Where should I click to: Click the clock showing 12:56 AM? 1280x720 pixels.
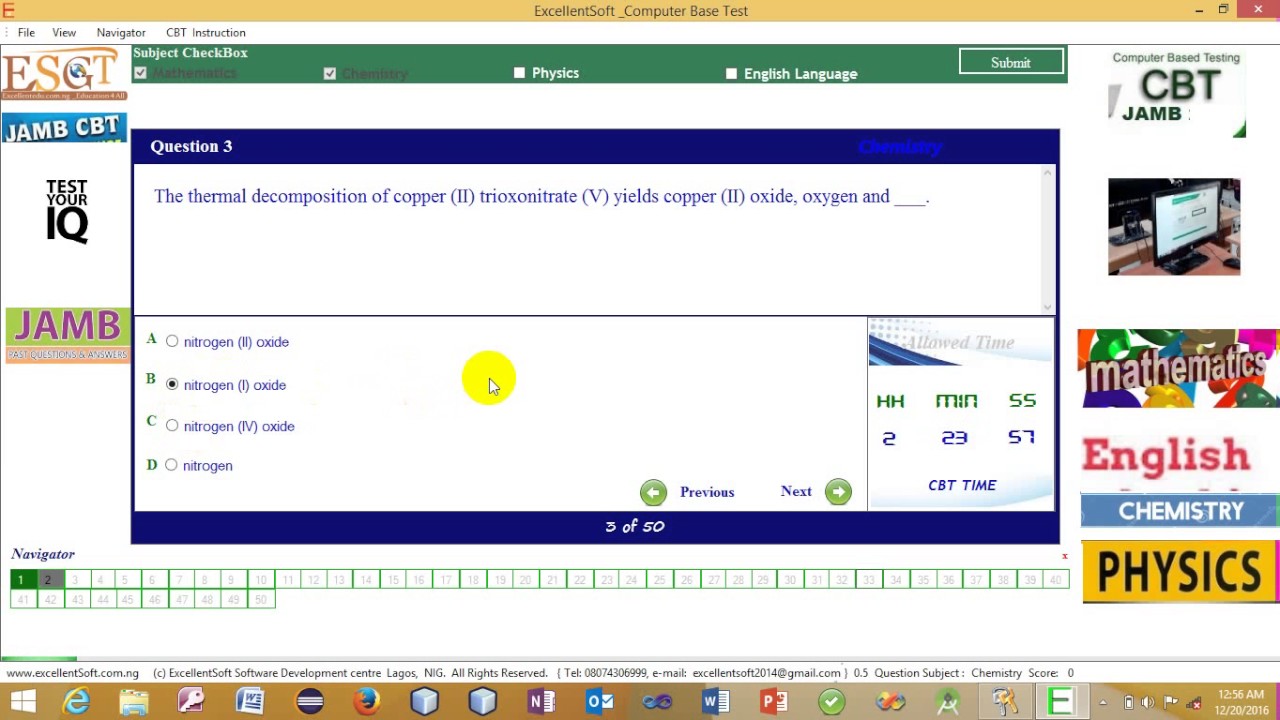coord(1240,695)
